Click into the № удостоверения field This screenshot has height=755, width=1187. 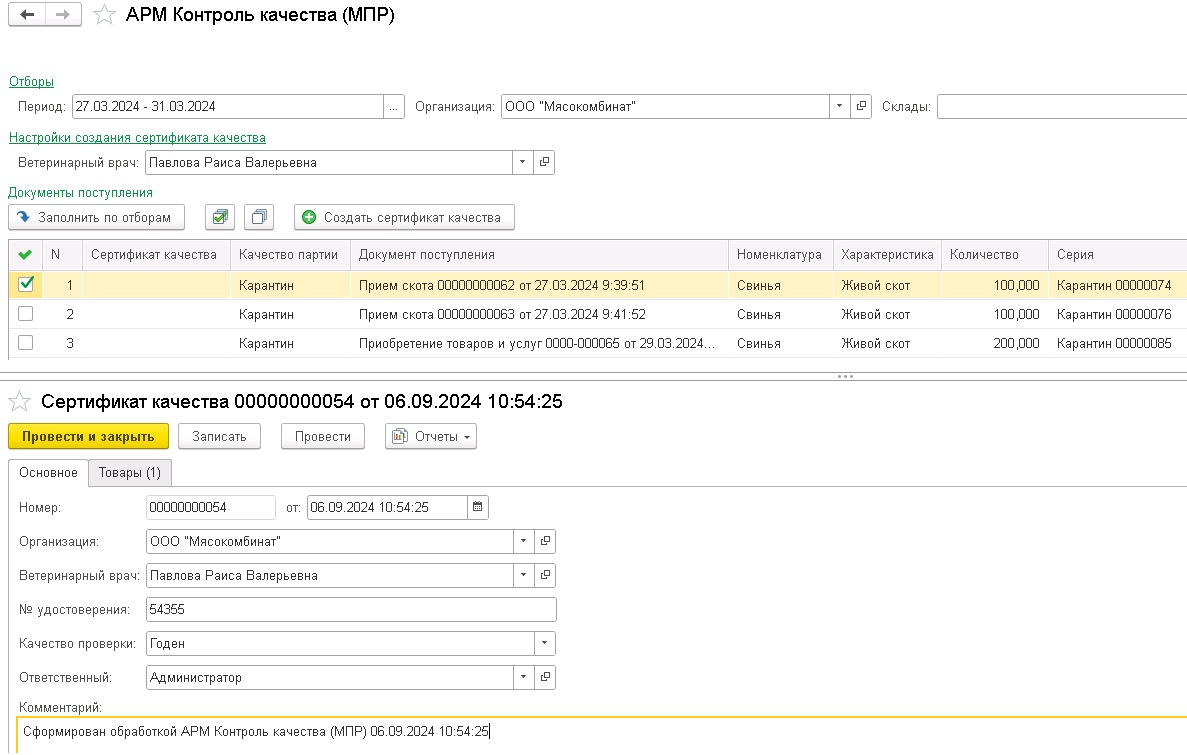[350, 609]
